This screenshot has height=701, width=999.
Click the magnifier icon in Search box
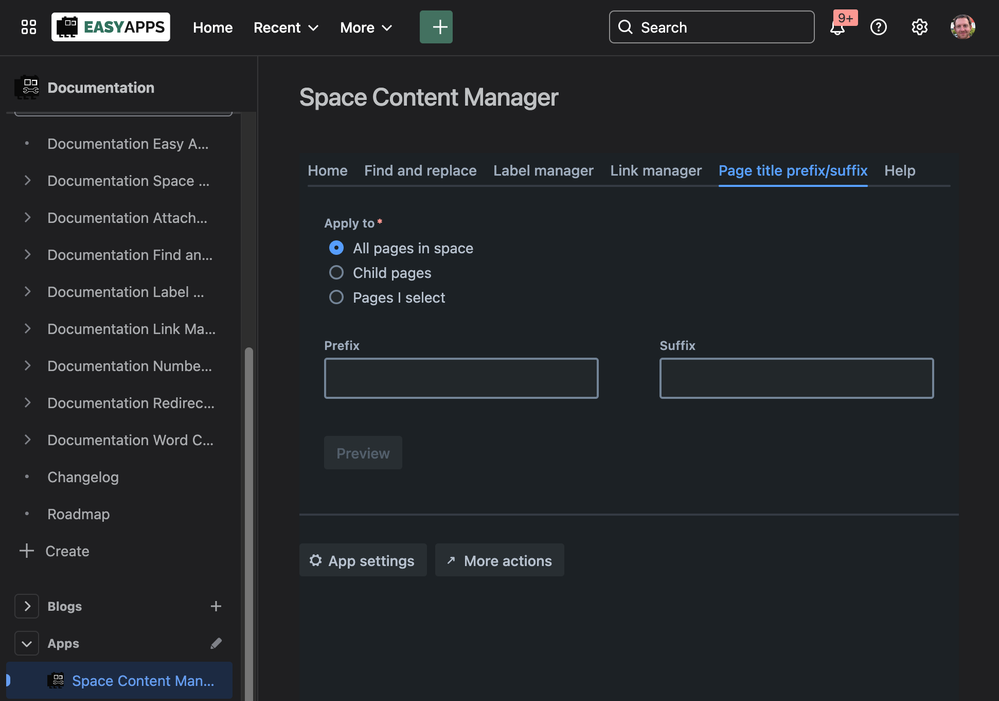pyautogui.click(x=626, y=27)
